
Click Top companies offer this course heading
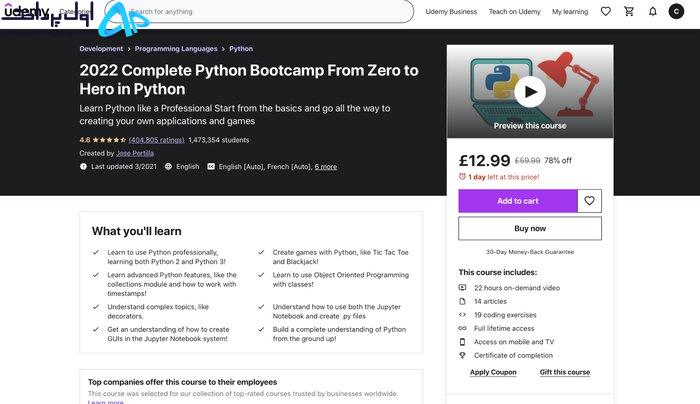[182, 382]
